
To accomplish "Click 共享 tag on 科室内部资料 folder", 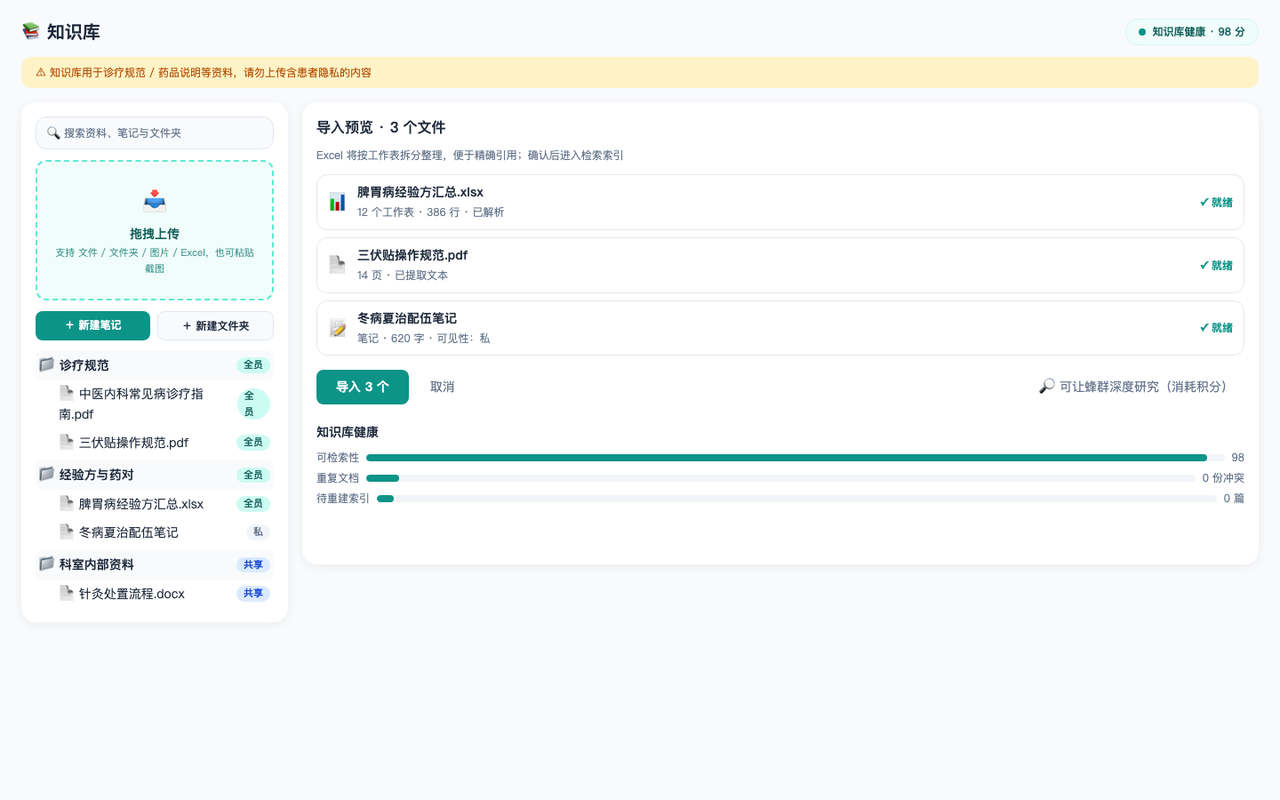I will (x=253, y=565).
